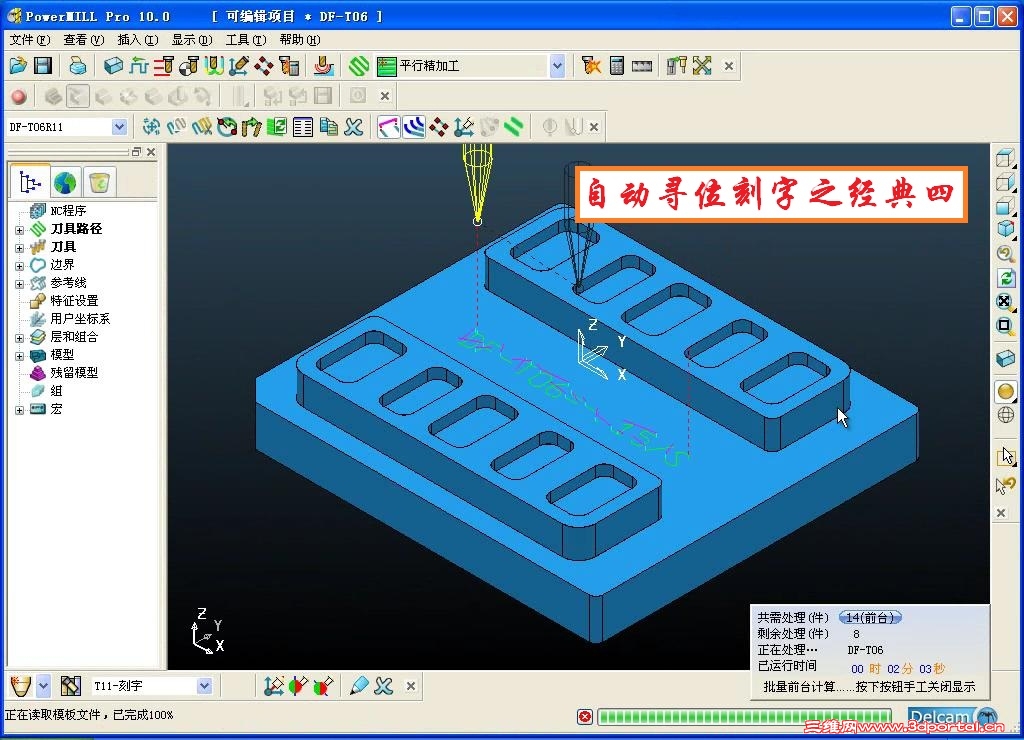This screenshot has width=1024, height=740.
Task: Expand the 边界 tree node
Action: [x=20, y=266]
